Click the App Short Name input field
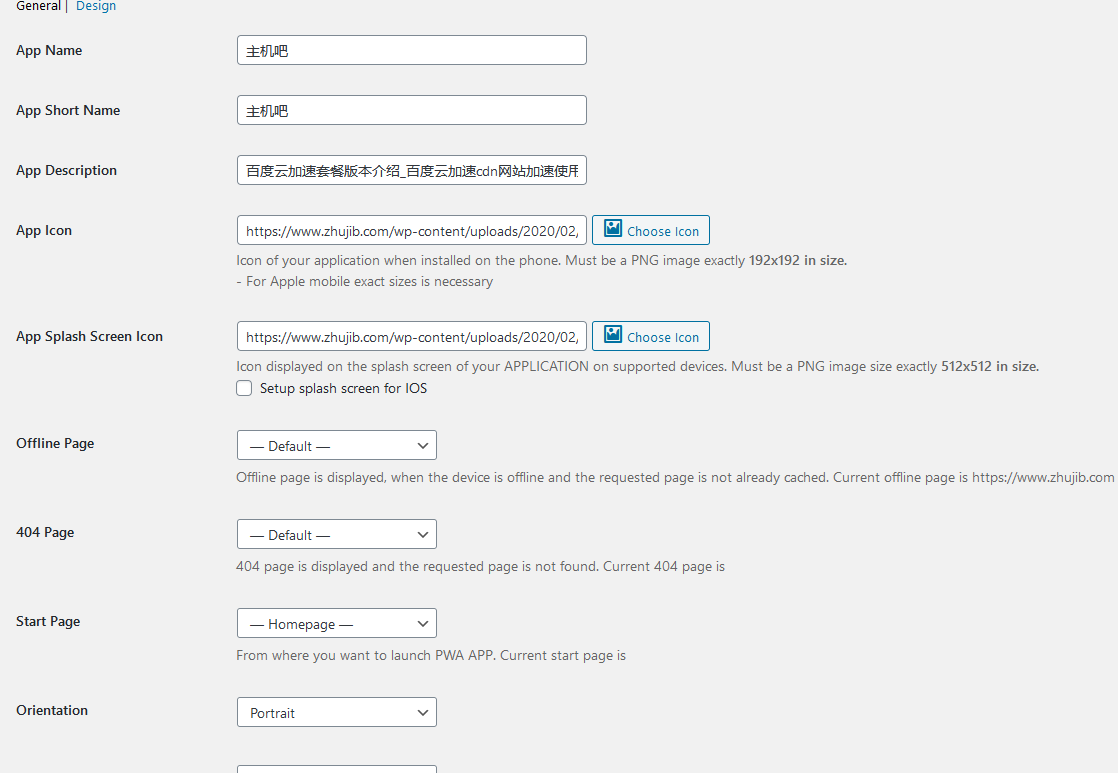Viewport: 1118px width, 773px height. coord(412,110)
